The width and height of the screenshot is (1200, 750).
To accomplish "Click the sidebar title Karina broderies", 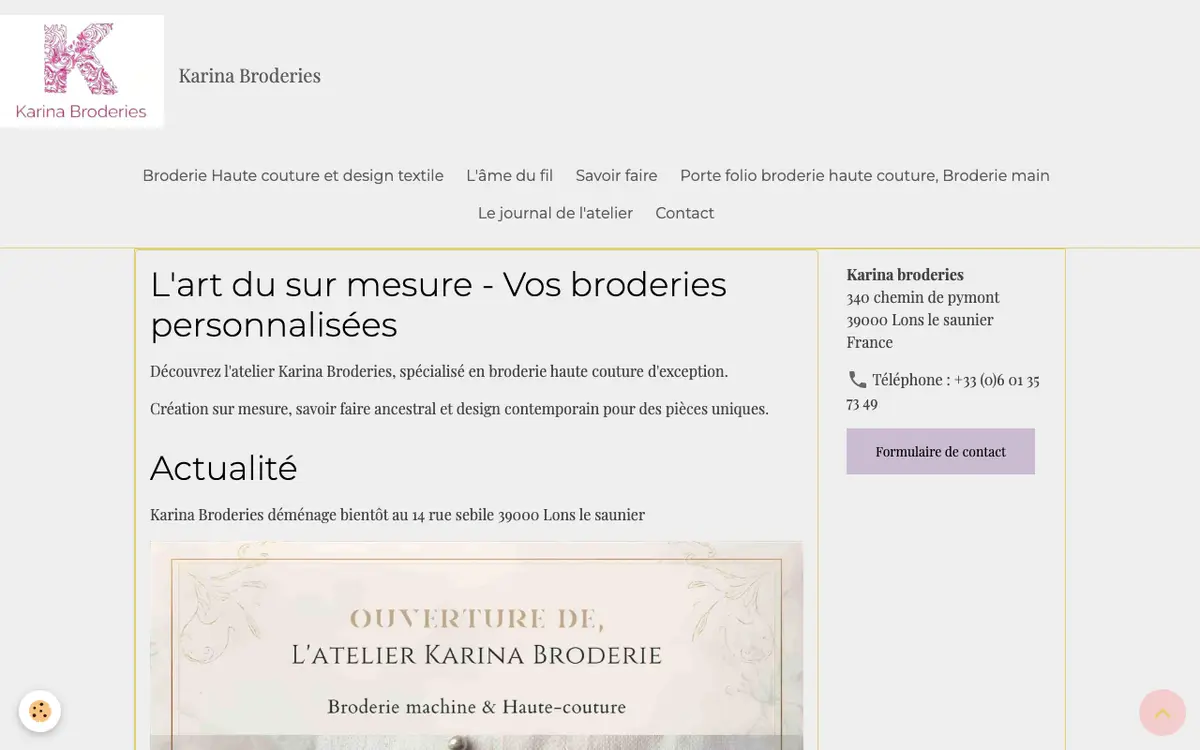I will pyautogui.click(x=905, y=274).
